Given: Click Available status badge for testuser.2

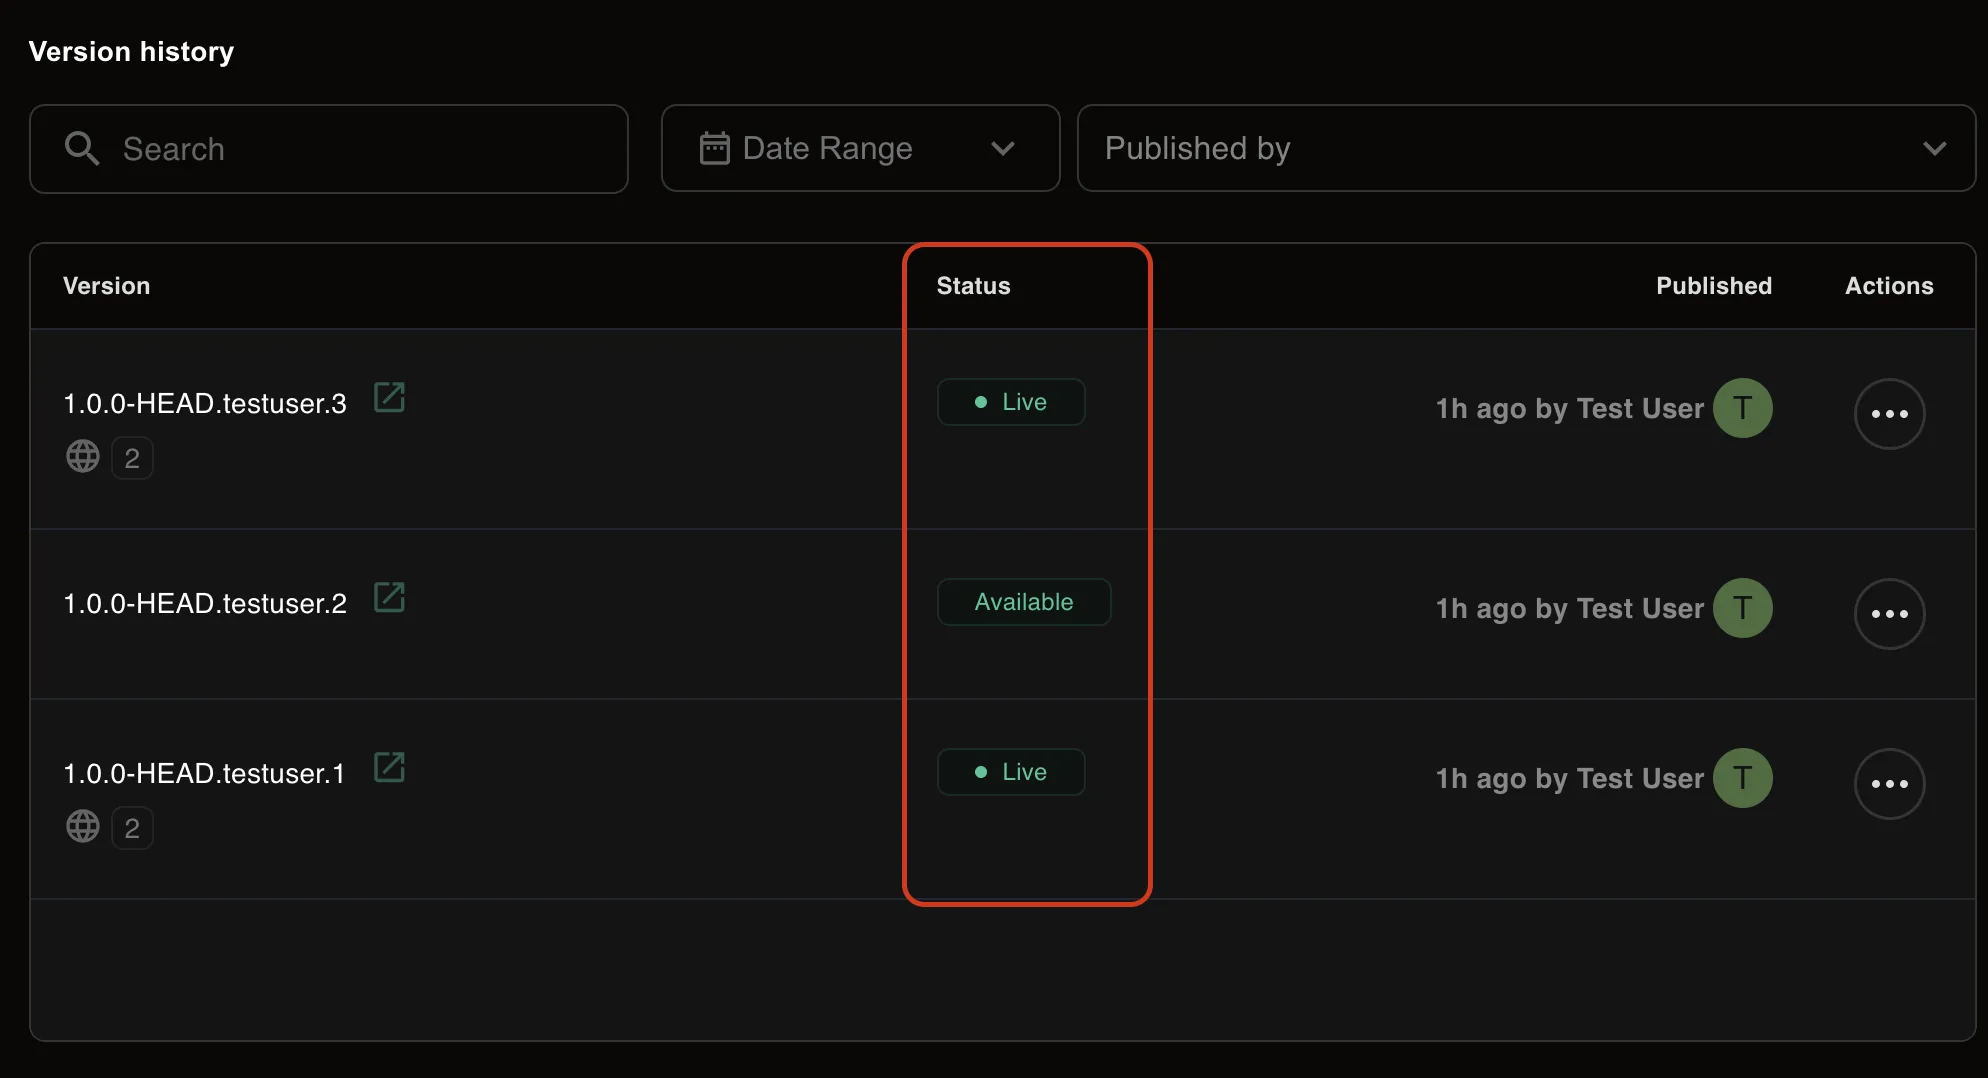Looking at the screenshot, I should 1024,602.
